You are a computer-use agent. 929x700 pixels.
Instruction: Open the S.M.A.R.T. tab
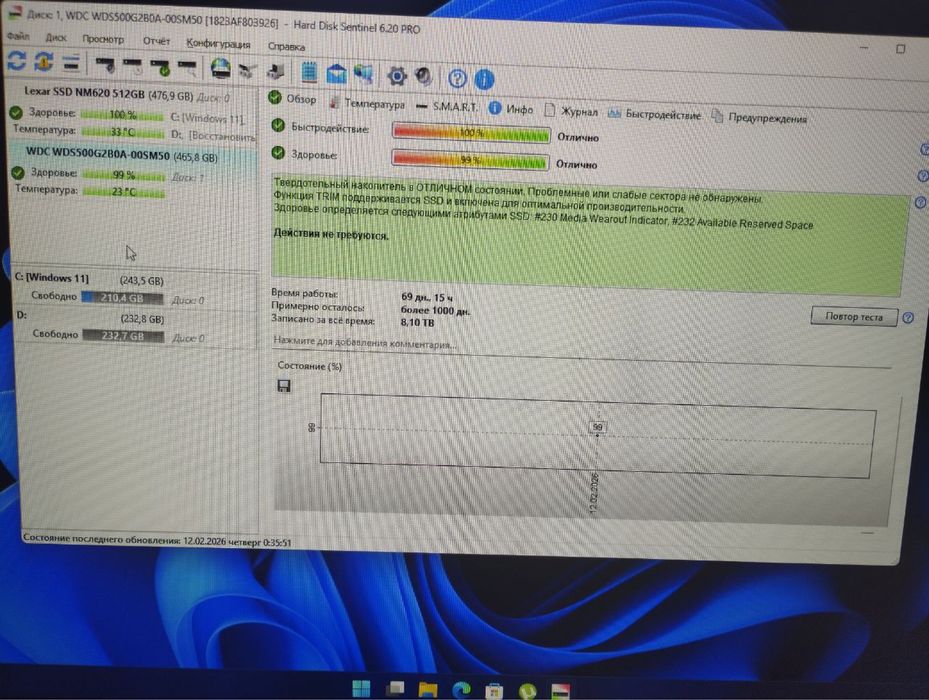pos(447,107)
